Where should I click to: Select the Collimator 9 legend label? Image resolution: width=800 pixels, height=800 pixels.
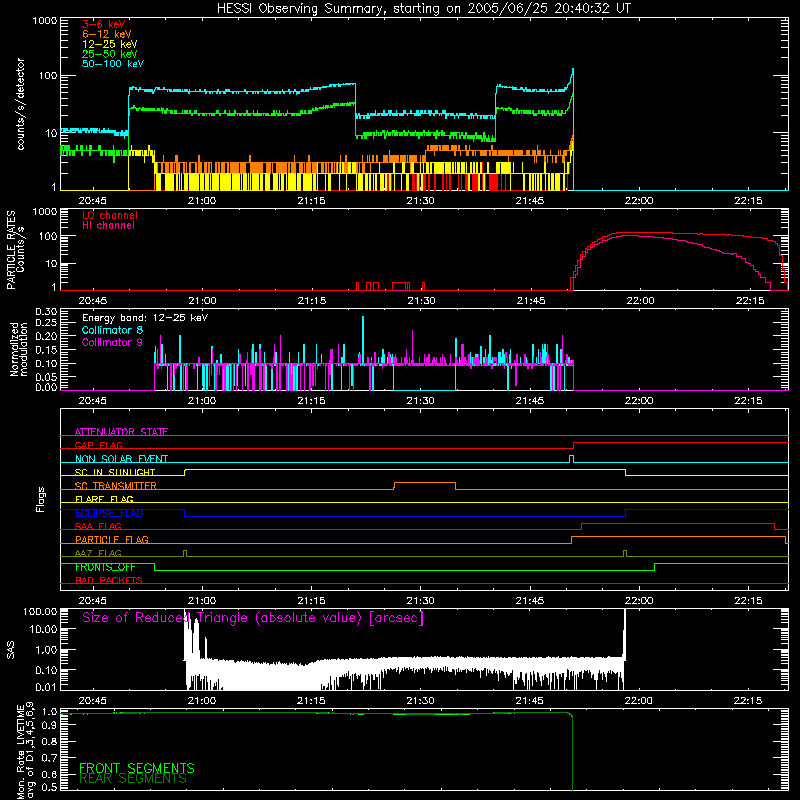pos(112,342)
